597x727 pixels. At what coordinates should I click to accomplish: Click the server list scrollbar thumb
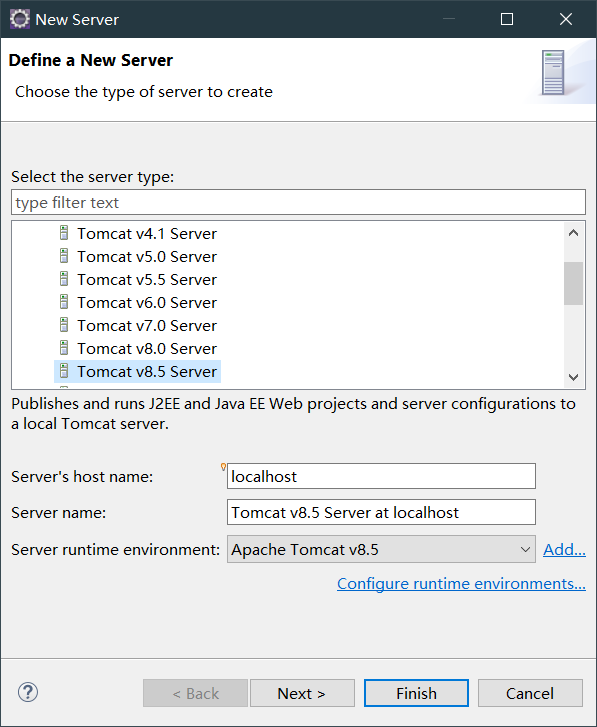tap(573, 283)
